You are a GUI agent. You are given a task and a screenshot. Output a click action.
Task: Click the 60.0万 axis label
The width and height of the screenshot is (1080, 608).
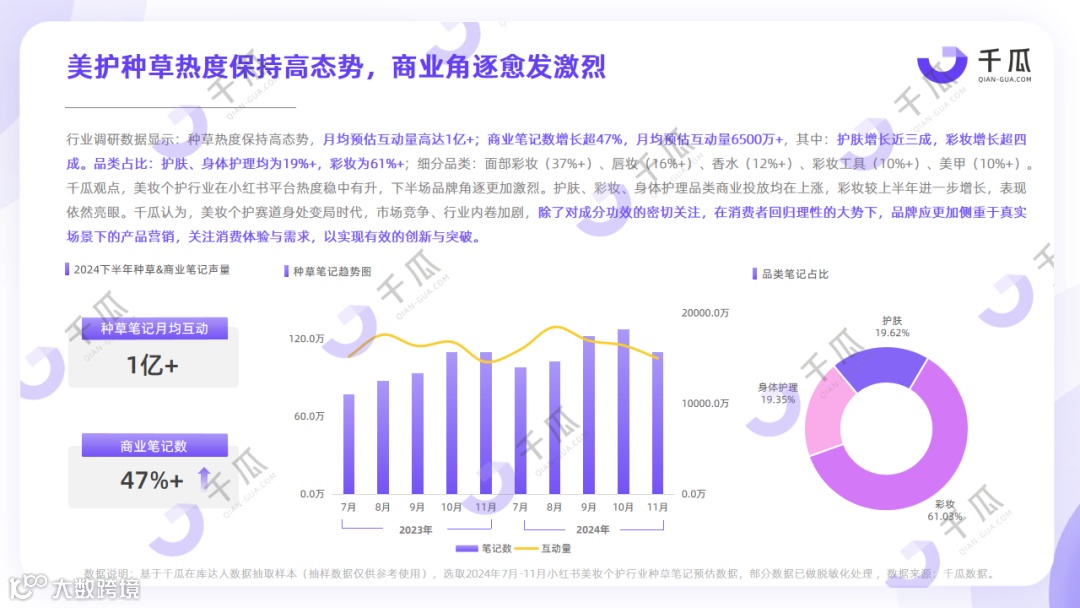pyautogui.click(x=309, y=416)
